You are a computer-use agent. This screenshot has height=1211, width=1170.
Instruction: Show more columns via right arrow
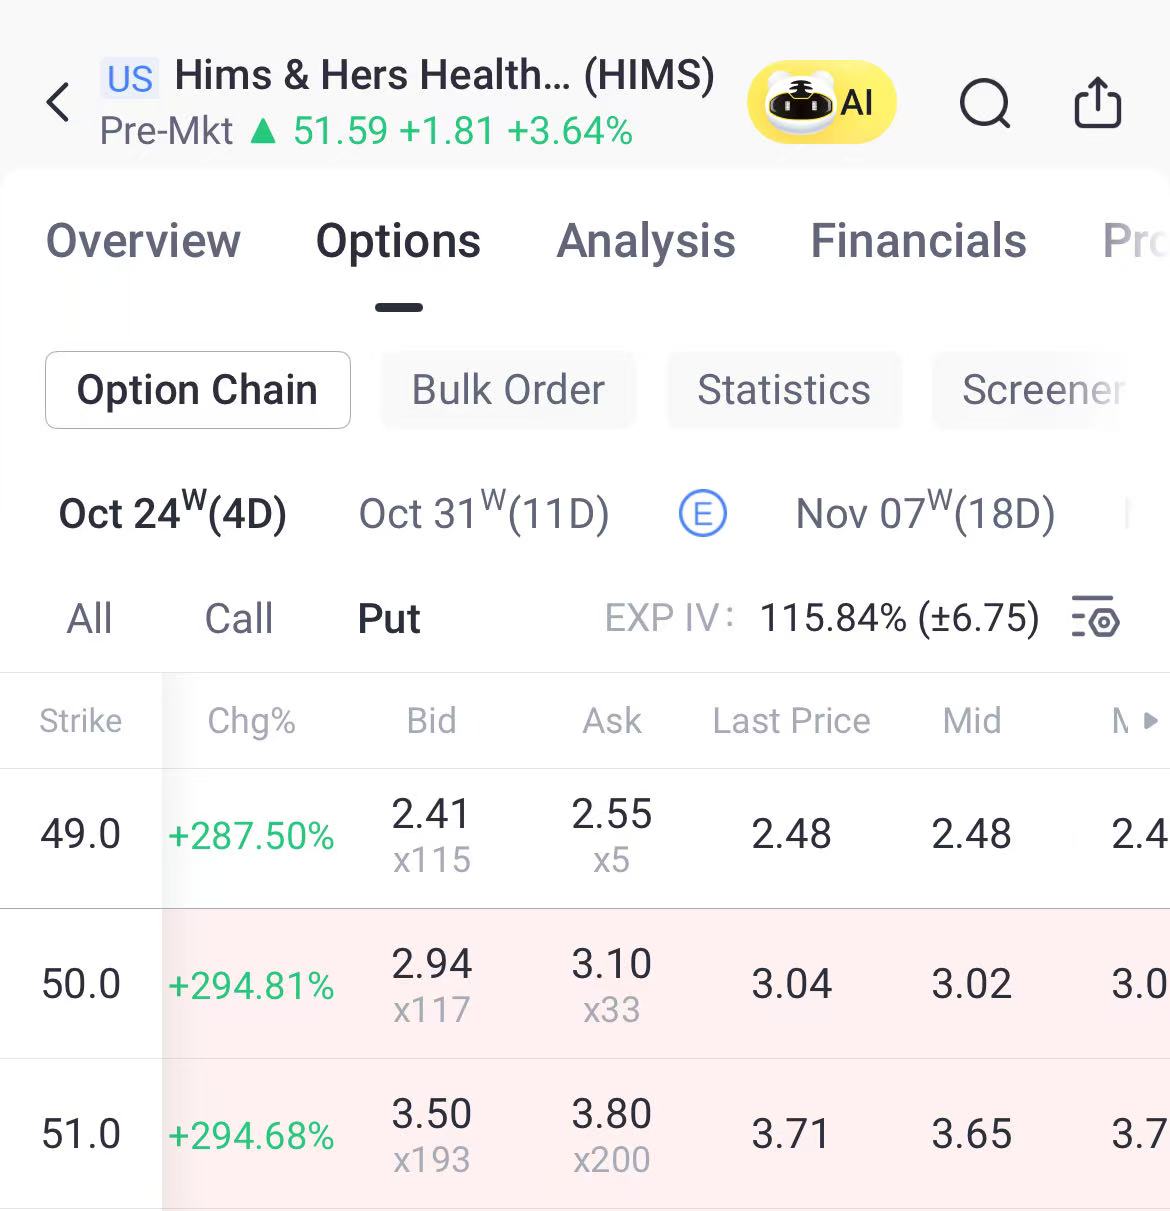click(1151, 720)
